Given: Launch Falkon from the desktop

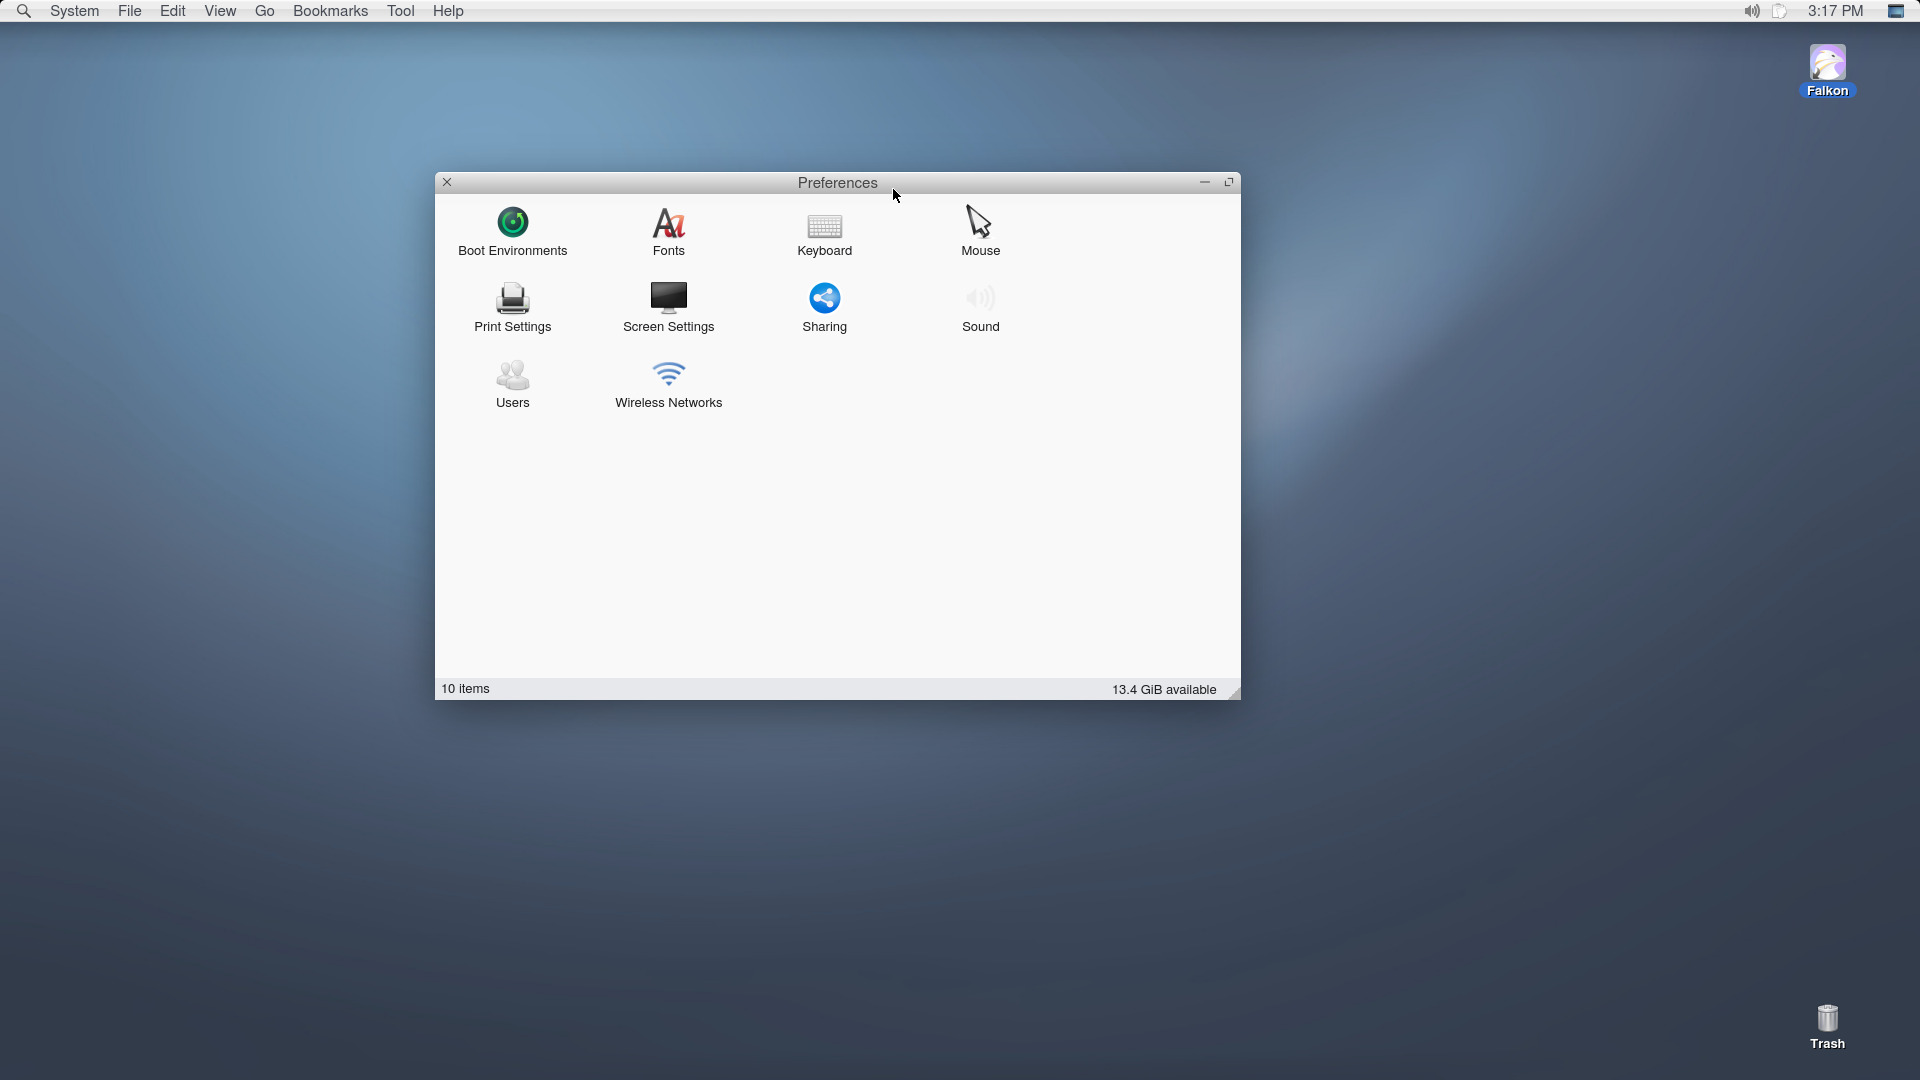Looking at the screenshot, I should click(x=1828, y=68).
